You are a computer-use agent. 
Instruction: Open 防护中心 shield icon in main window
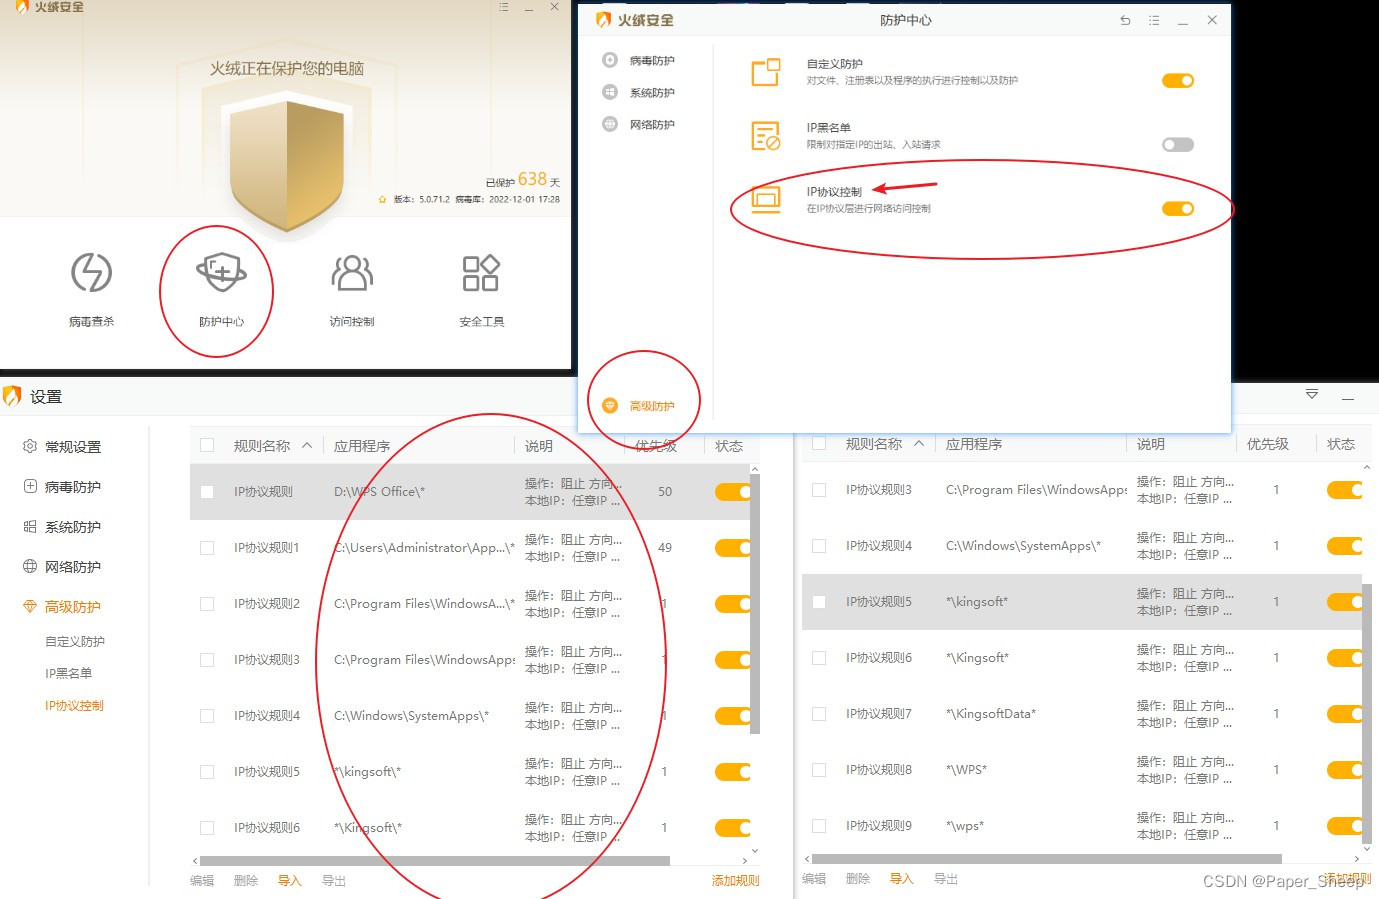click(221, 272)
